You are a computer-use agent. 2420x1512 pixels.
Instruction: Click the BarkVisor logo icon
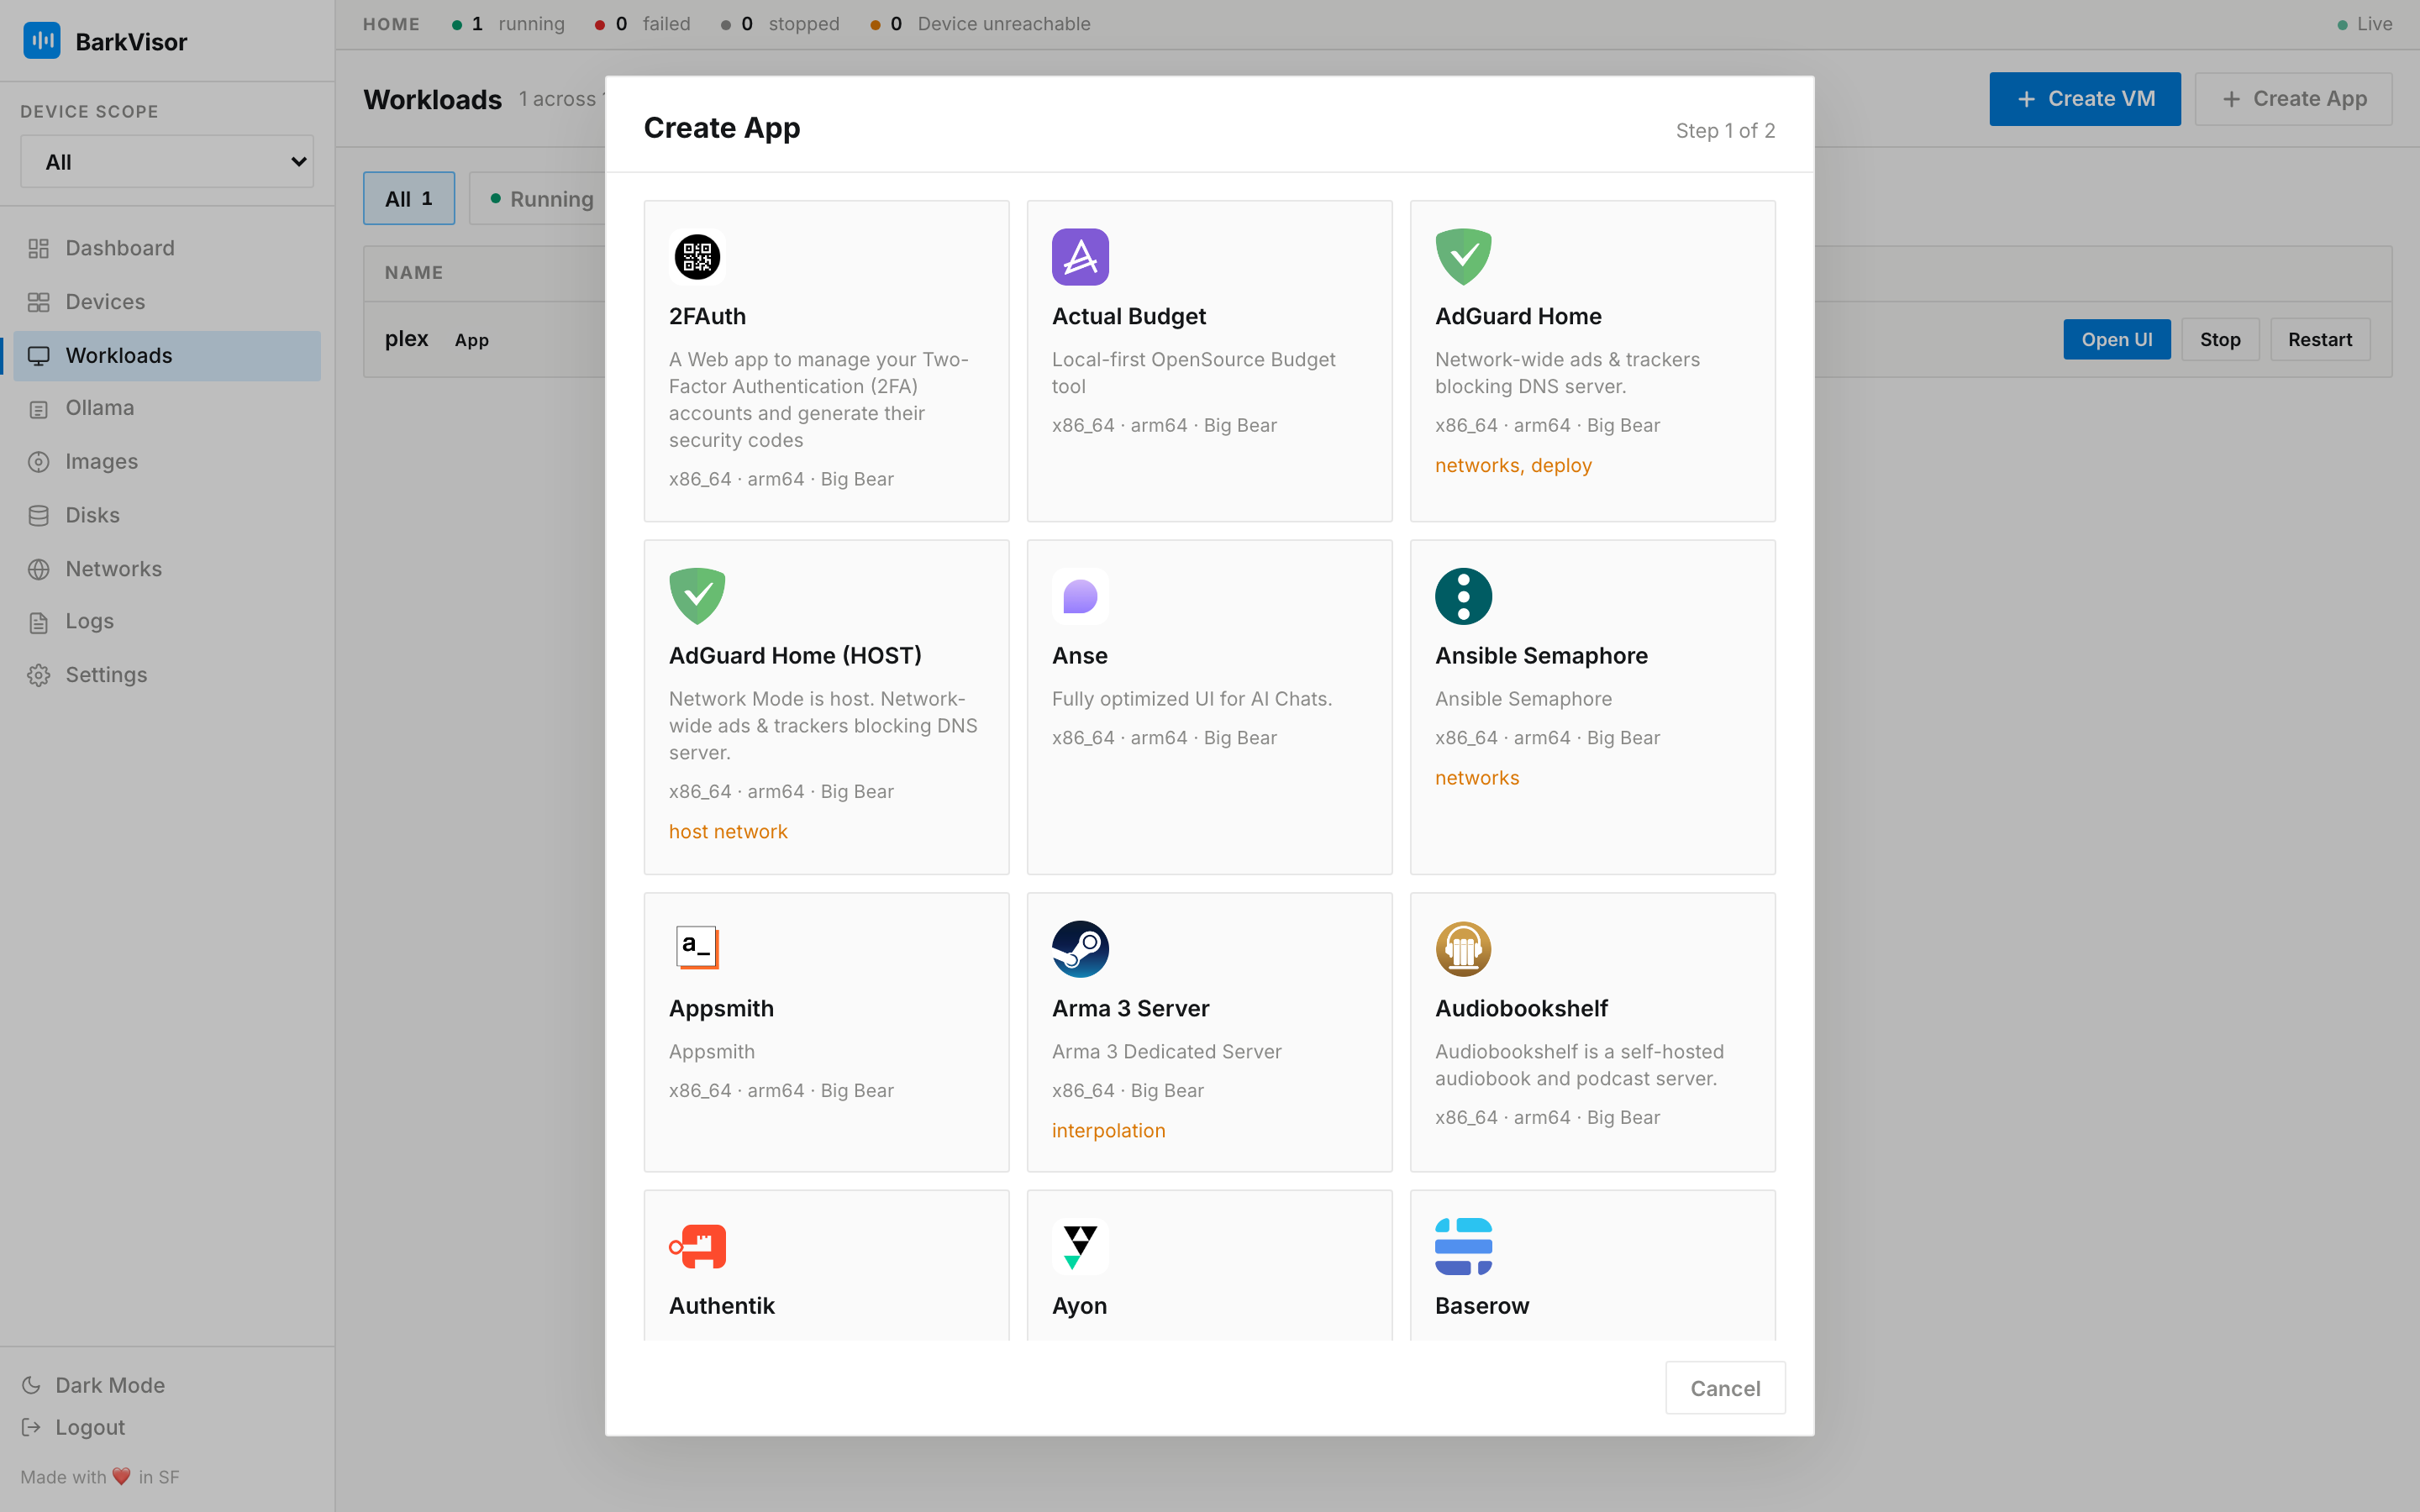tap(42, 41)
